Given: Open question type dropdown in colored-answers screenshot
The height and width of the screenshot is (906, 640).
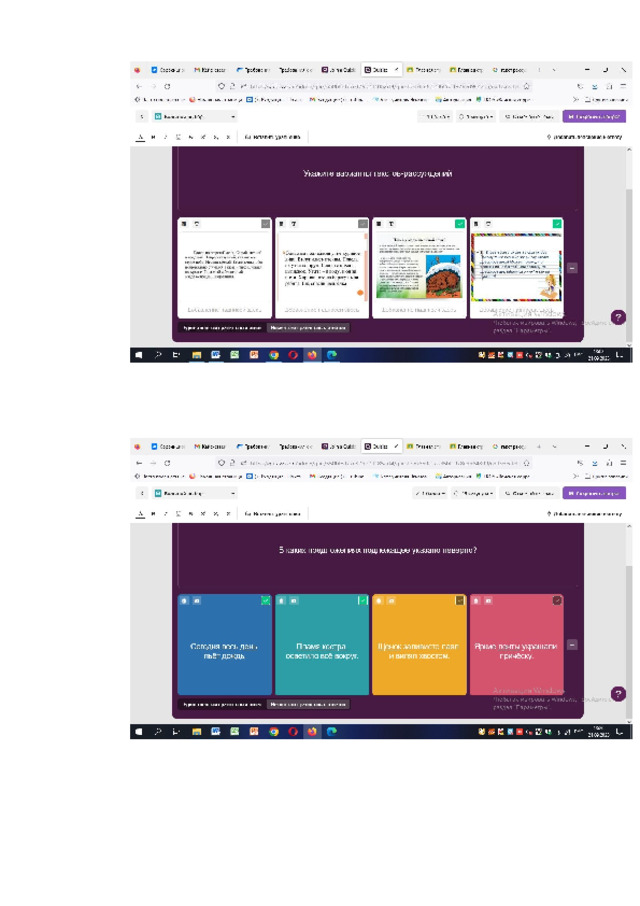Looking at the screenshot, I should [195, 493].
